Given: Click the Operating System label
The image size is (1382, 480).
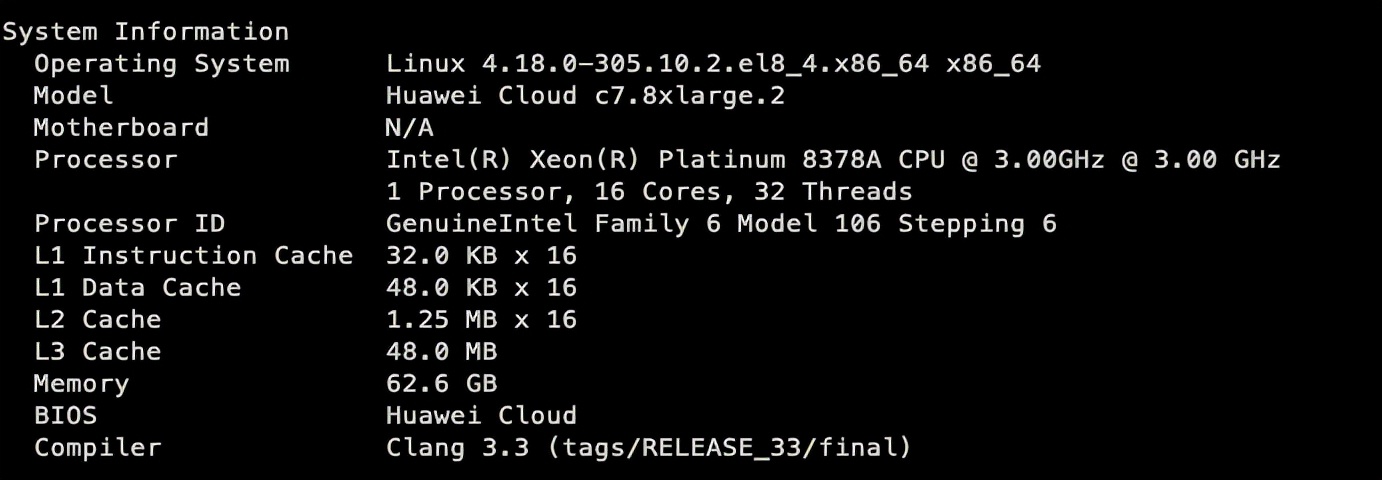Looking at the screenshot, I should coord(161,64).
